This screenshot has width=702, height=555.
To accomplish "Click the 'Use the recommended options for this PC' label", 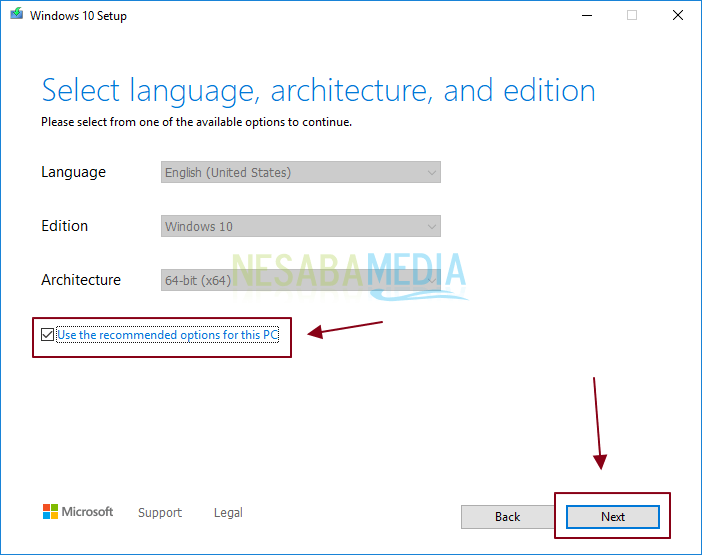I will (167, 335).
